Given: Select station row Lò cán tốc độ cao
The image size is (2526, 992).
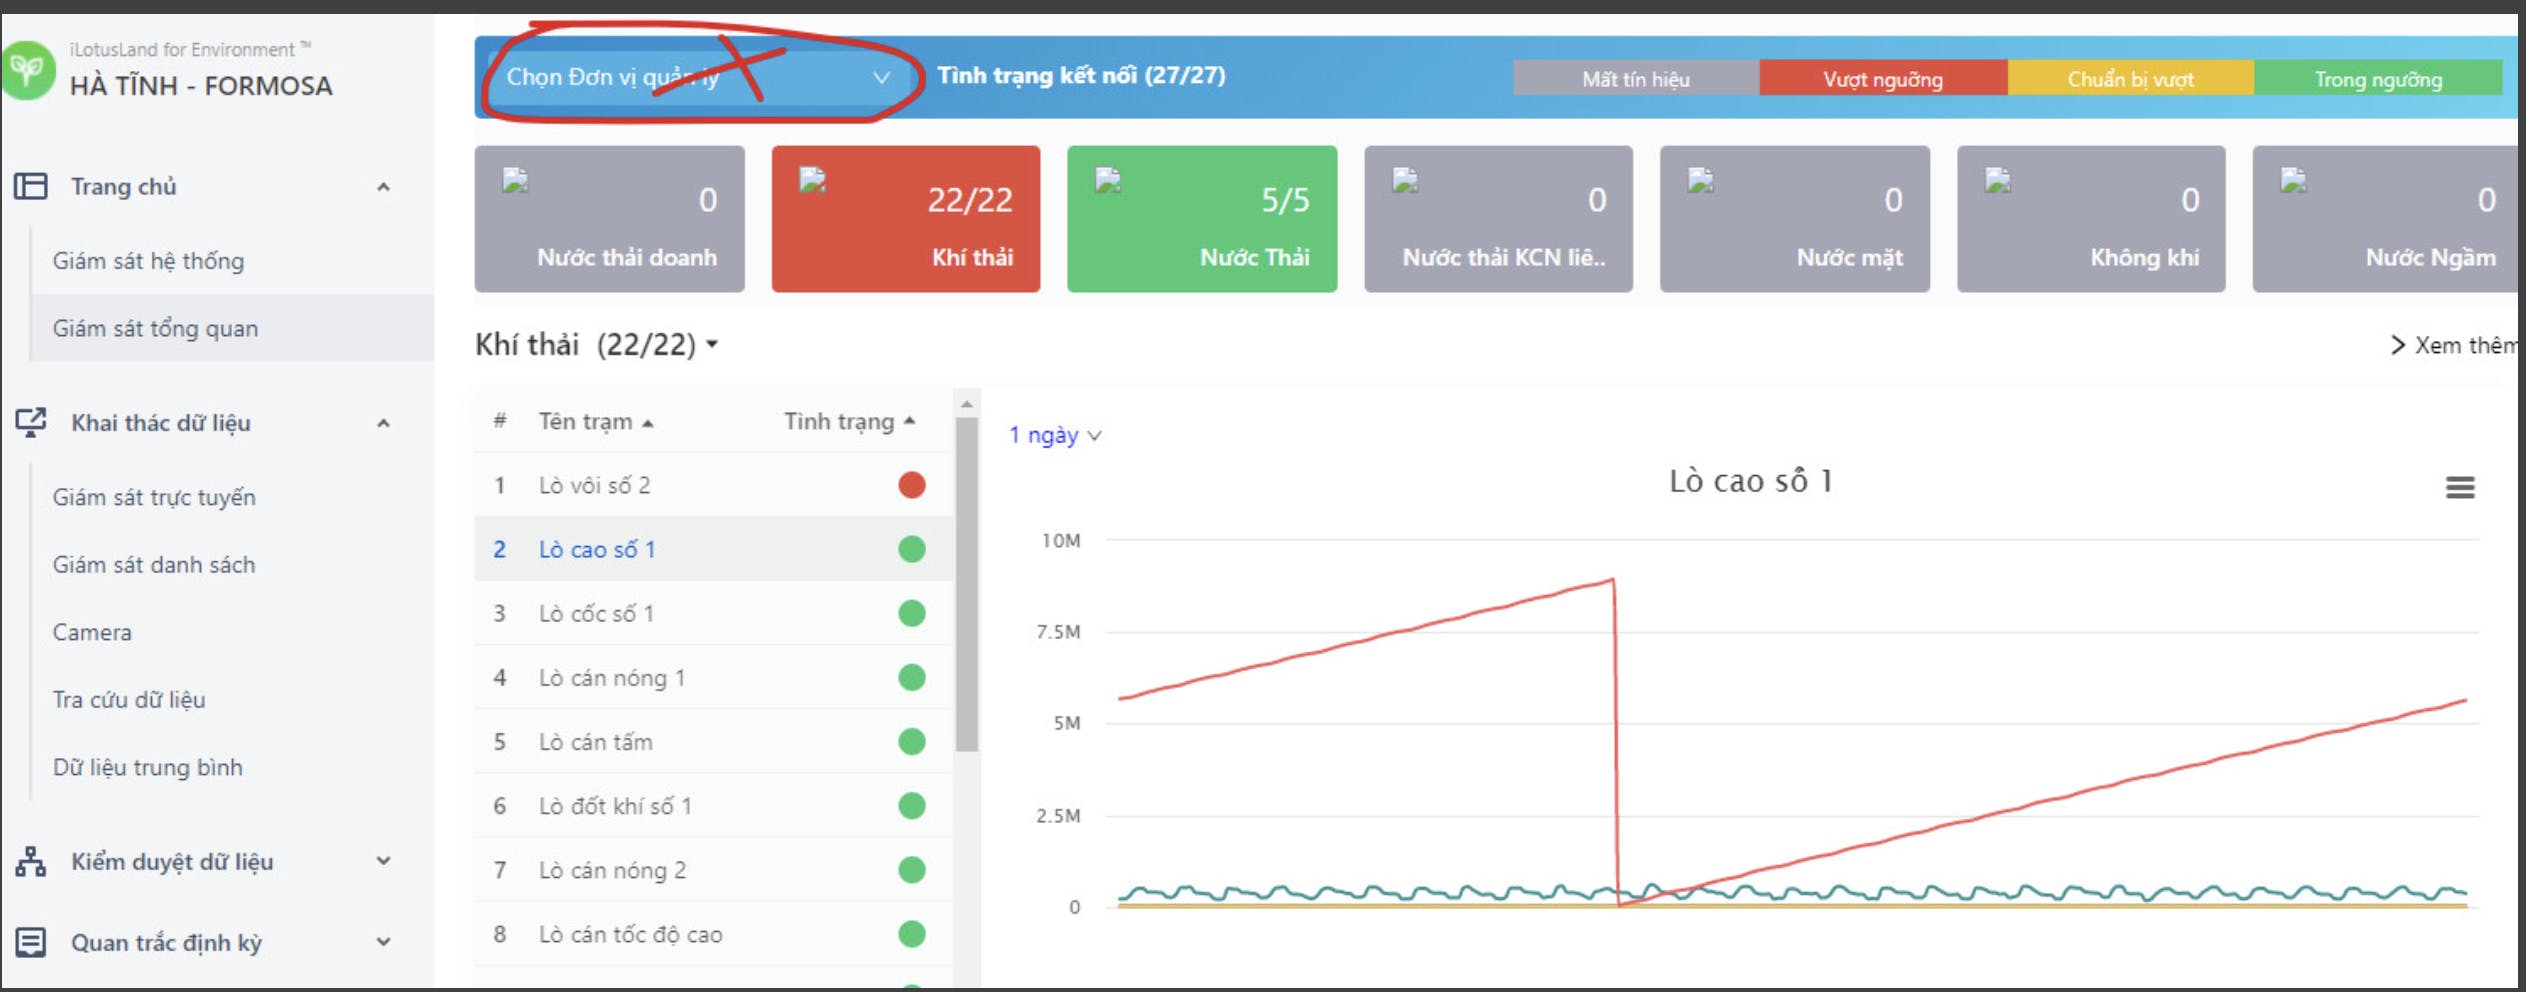Looking at the screenshot, I should (x=713, y=934).
